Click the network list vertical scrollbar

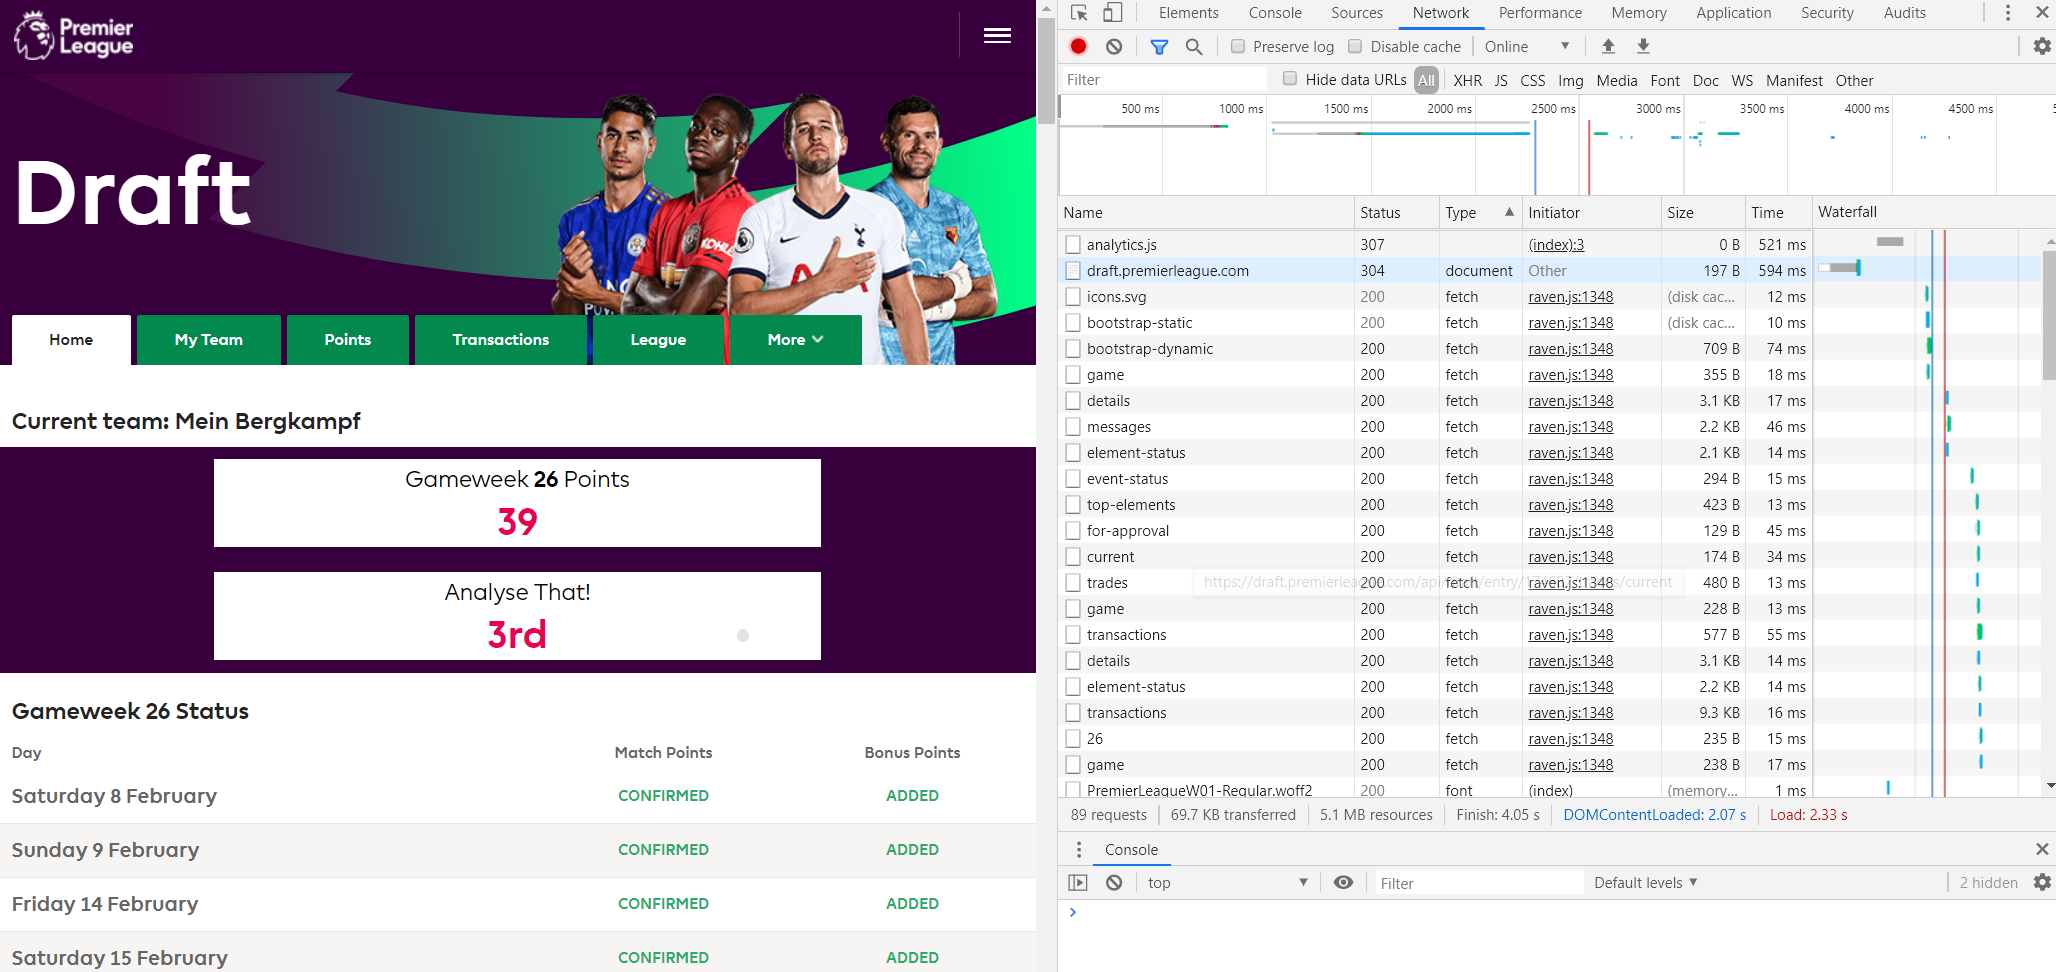[x=2049, y=314]
